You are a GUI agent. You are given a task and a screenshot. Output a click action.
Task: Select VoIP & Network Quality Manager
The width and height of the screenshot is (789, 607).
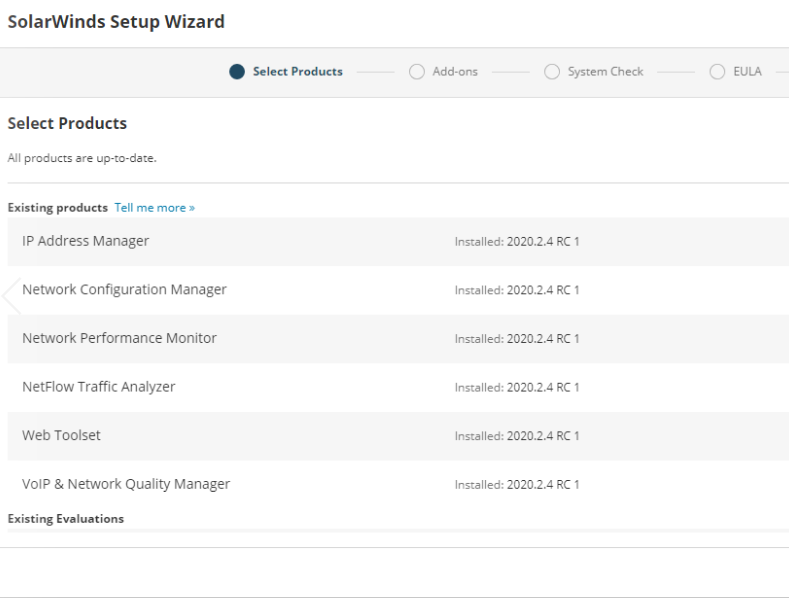click(126, 484)
